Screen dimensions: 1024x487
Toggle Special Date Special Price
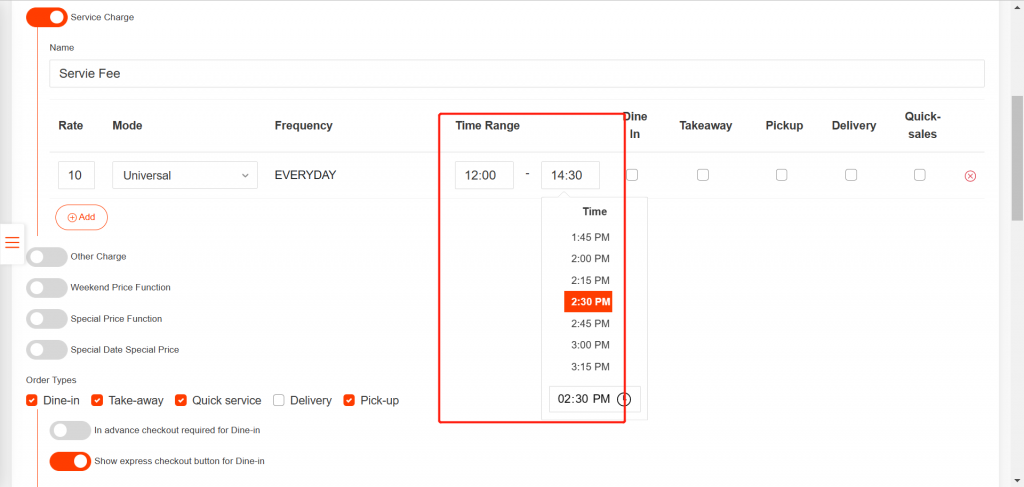(x=46, y=350)
